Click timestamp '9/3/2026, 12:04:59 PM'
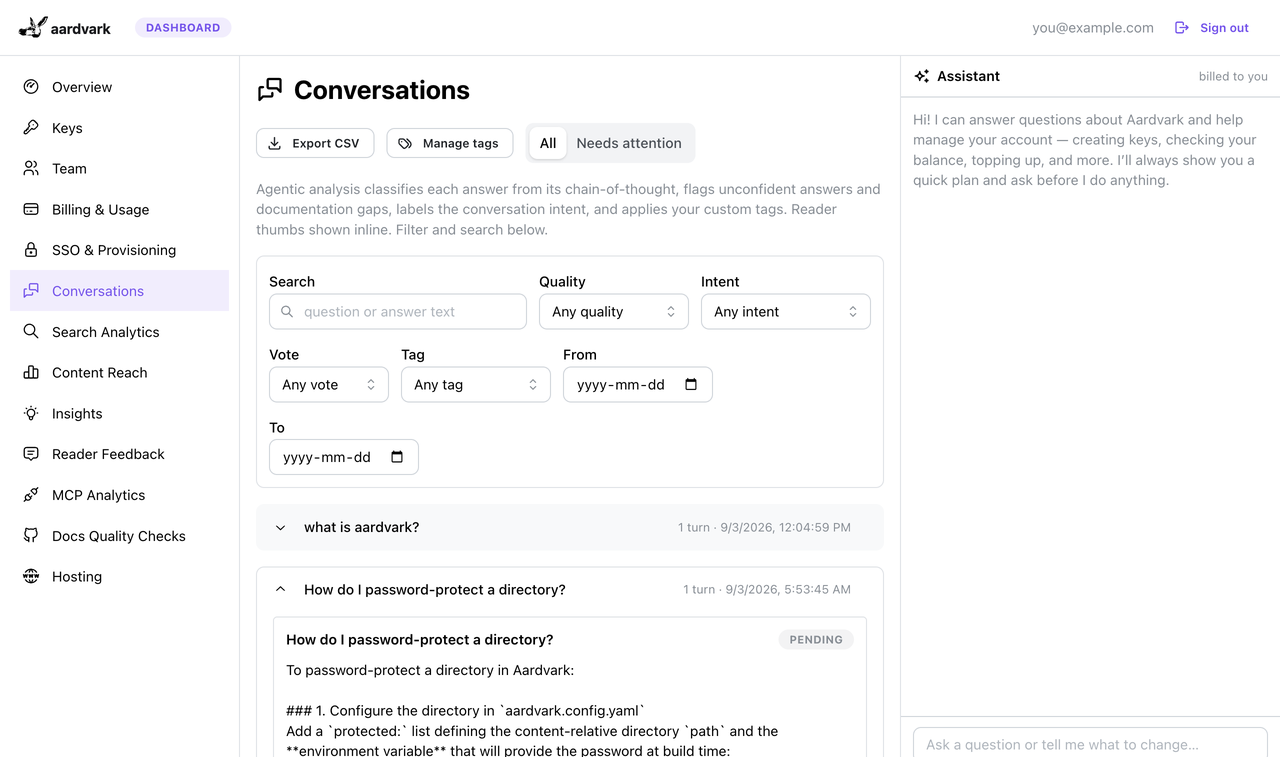 [x=785, y=527]
